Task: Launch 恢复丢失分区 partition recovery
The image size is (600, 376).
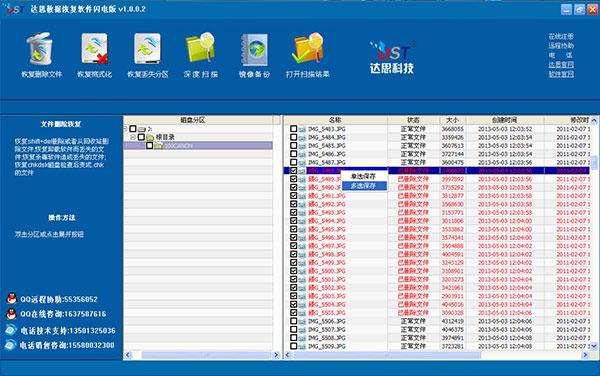Action: [x=148, y=49]
